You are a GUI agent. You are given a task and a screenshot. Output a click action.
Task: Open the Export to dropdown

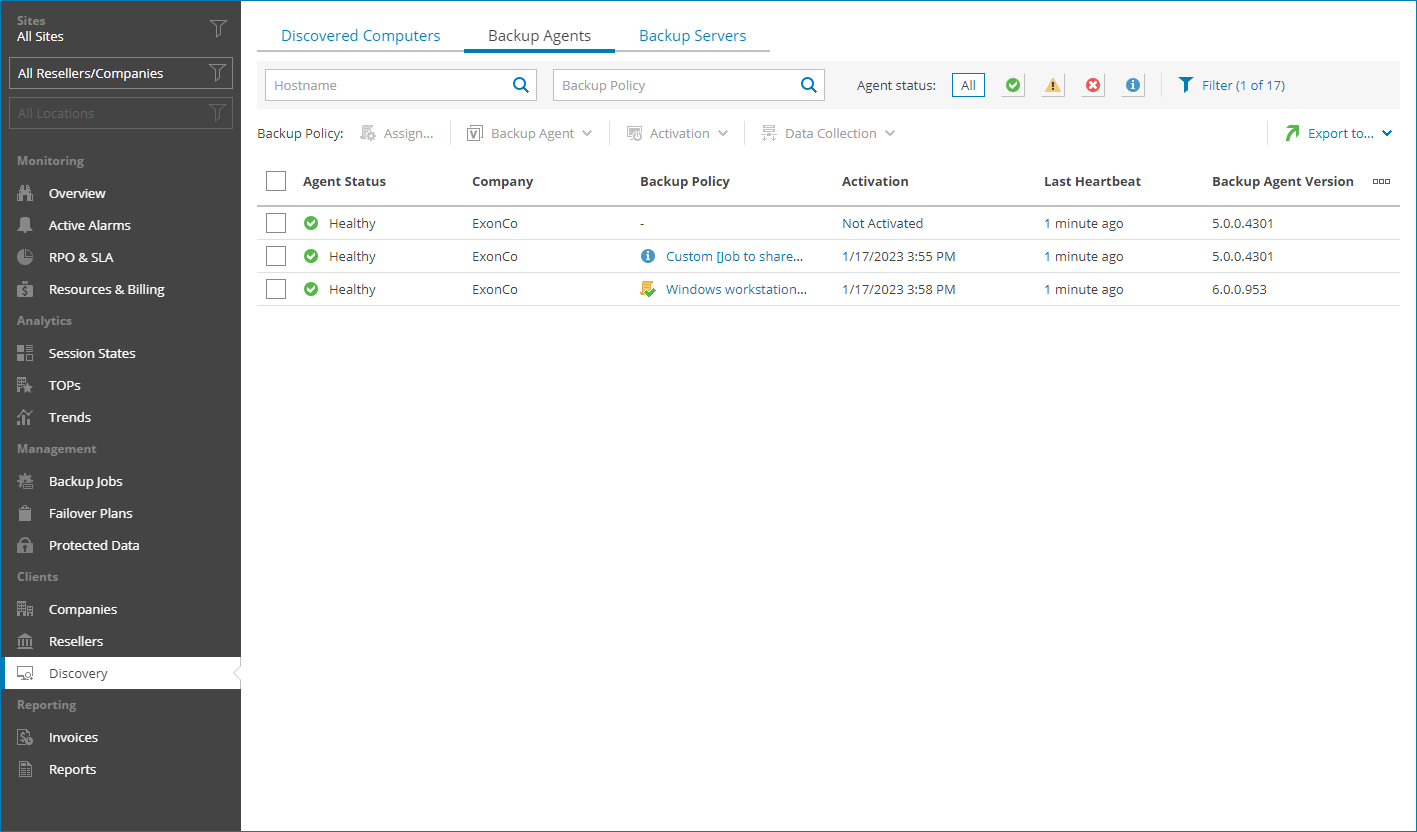(x=1338, y=133)
